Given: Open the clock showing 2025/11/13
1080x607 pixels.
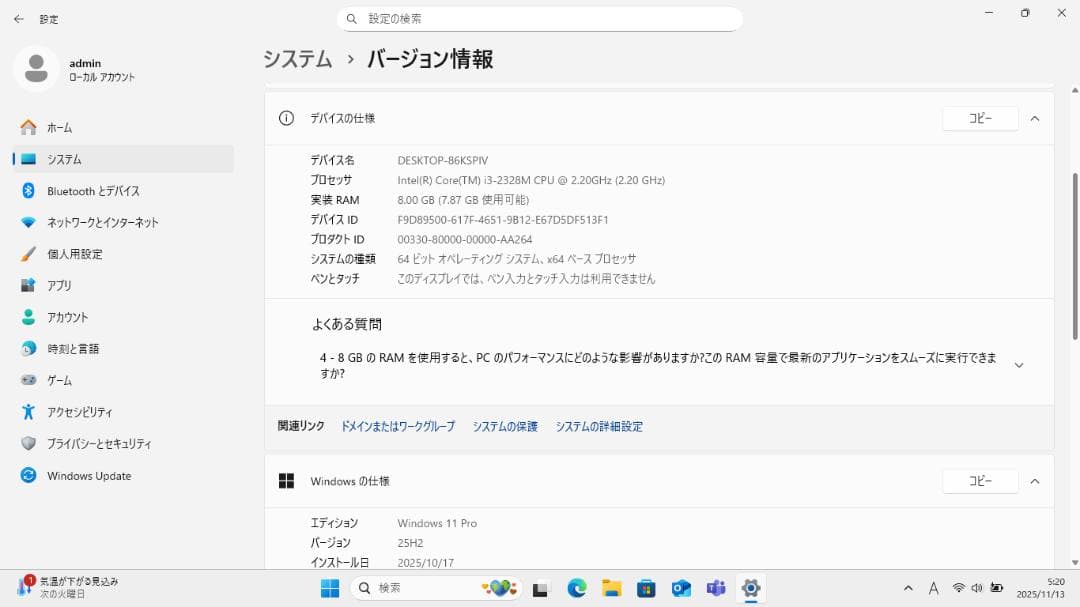Looking at the screenshot, I should tap(1040, 588).
